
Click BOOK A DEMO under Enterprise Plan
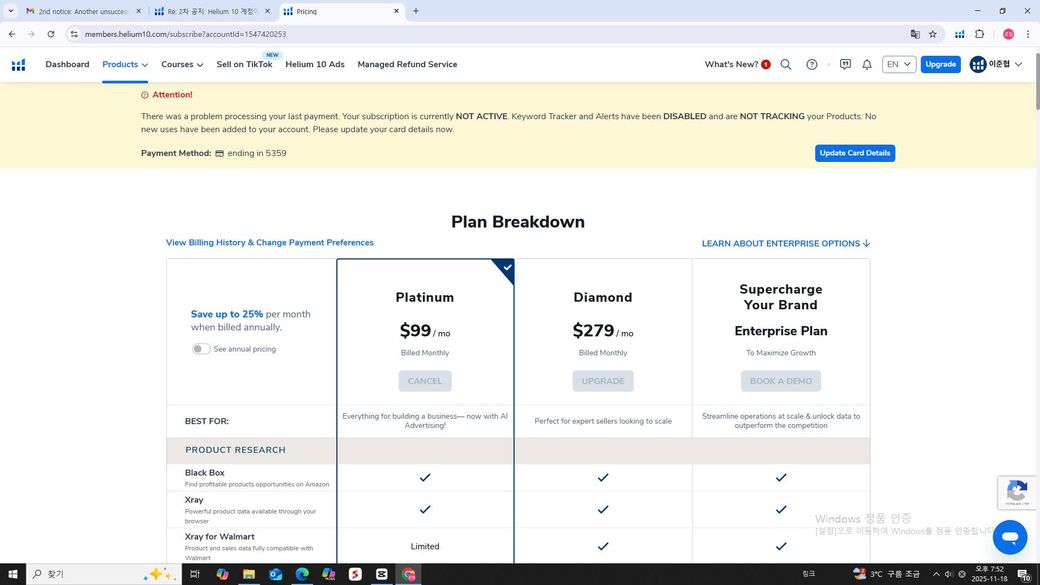click(x=781, y=381)
